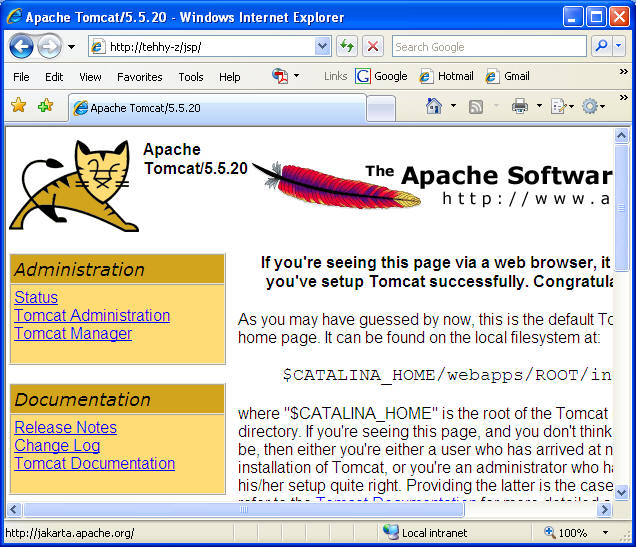The width and height of the screenshot is (636, 547).
Task: Open the Google link in Links bar
Action: click(381, 76)
